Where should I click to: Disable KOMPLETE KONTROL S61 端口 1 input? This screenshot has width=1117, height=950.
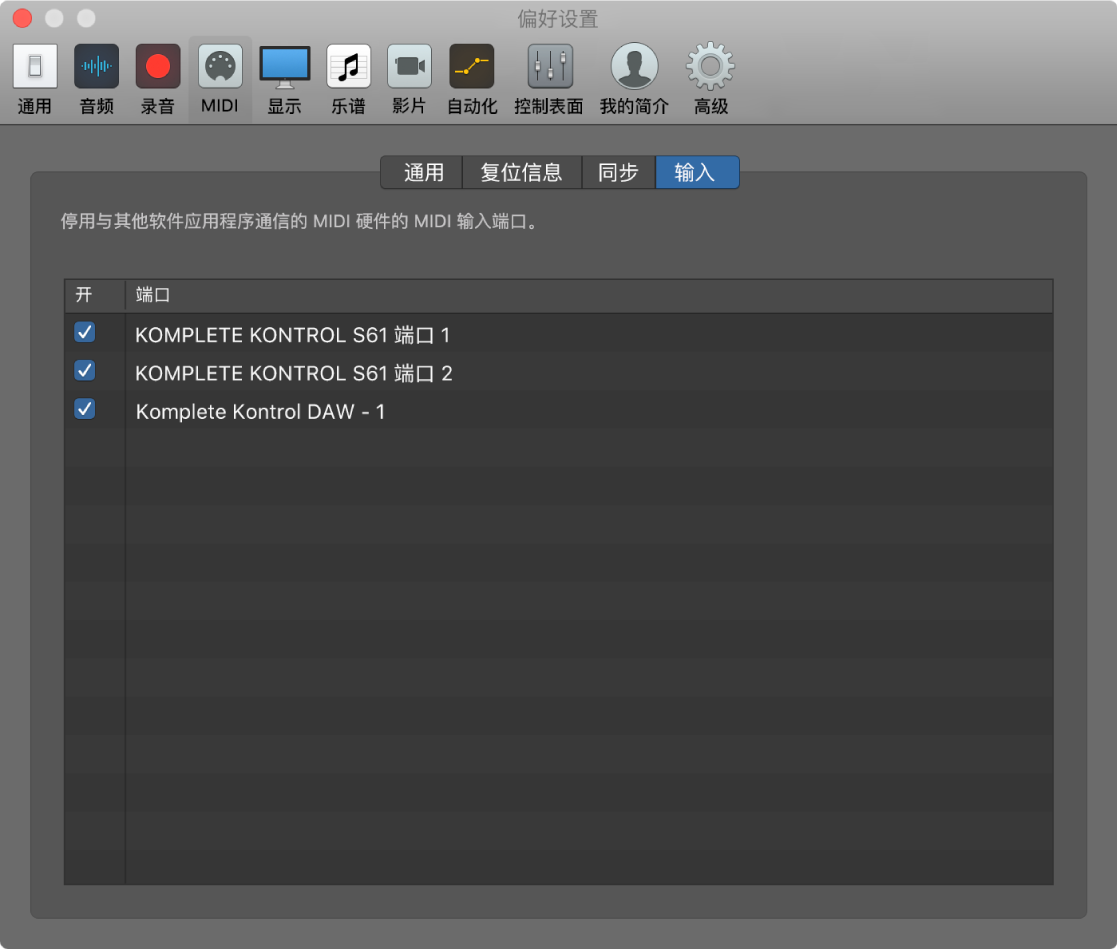(x=84, y=333)
